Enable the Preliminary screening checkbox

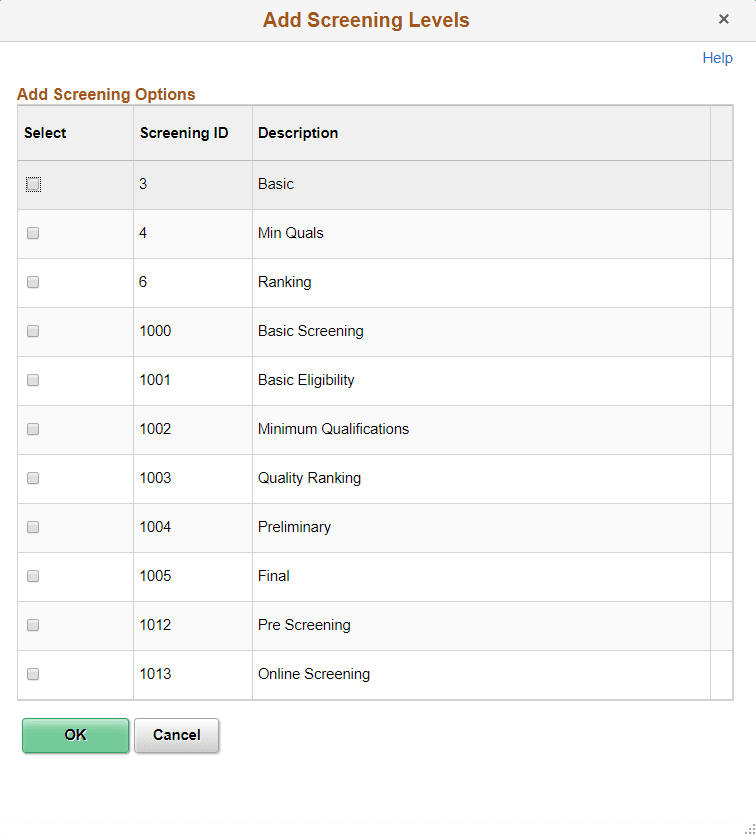point(33,527)
